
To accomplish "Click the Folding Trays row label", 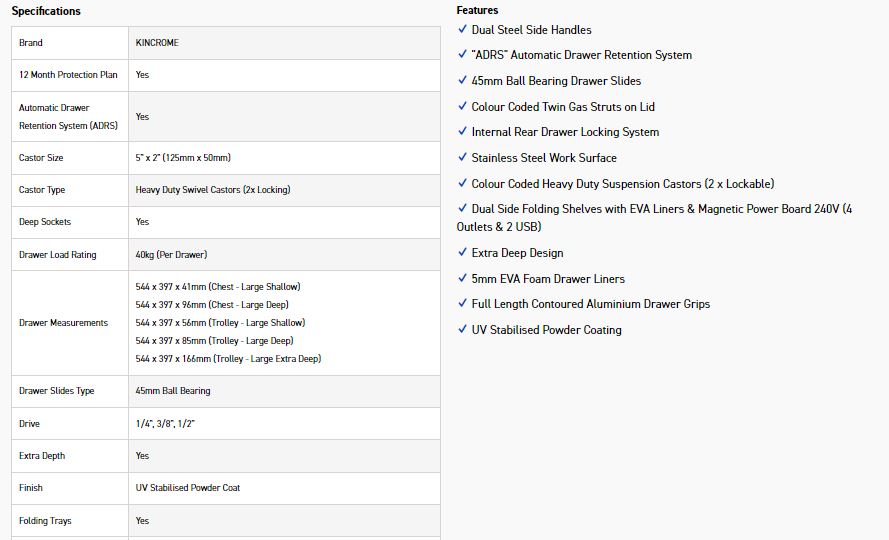I will 45,521.
